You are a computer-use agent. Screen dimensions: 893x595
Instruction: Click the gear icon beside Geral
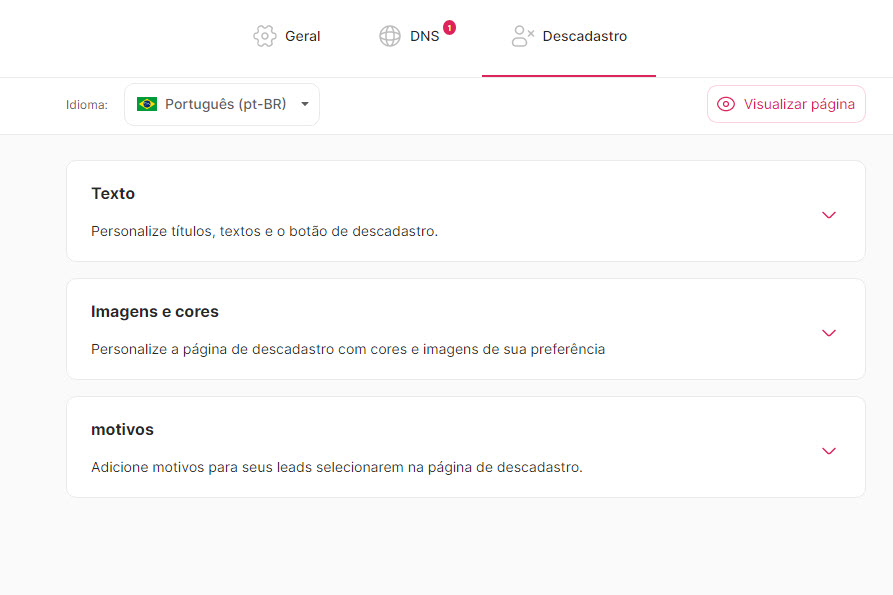(x=265, y=36)
